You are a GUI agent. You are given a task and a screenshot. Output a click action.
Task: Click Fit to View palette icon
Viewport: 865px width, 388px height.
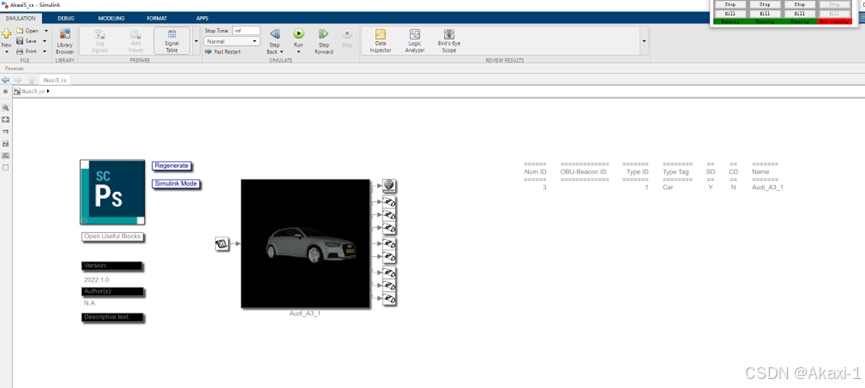6,119
